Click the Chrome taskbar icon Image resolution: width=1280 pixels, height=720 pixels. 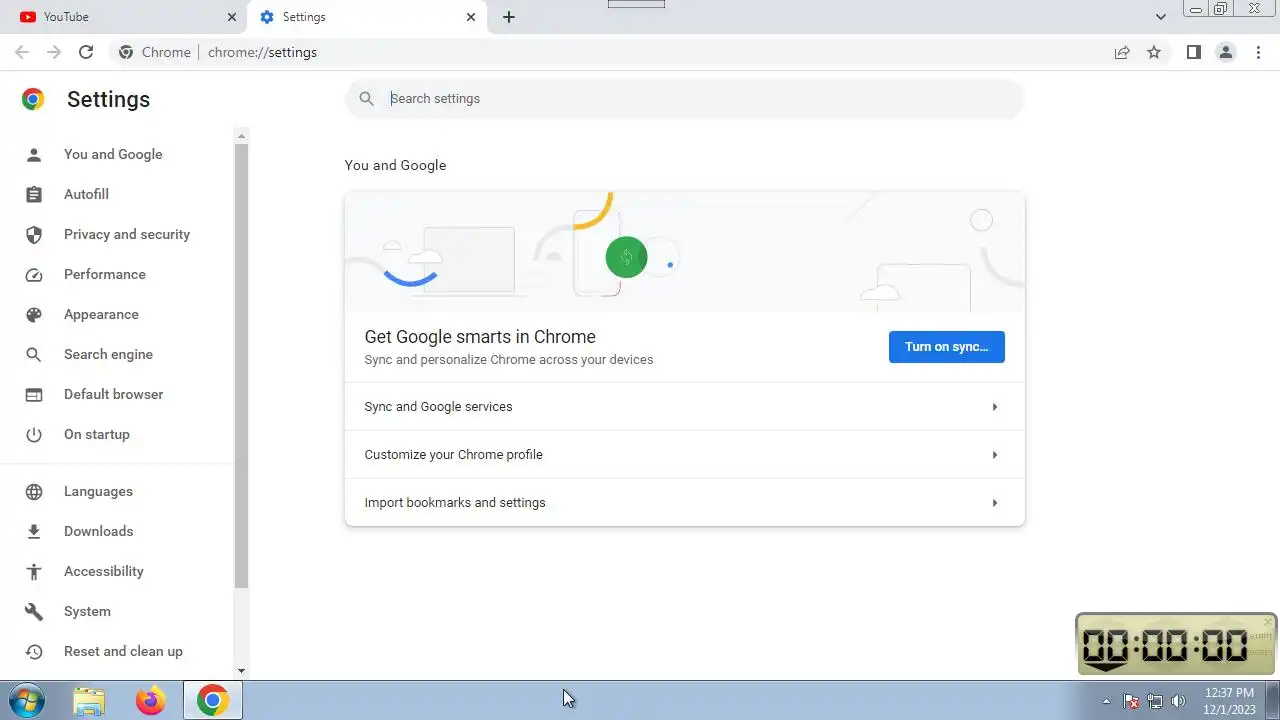click(x=212, y=701)
